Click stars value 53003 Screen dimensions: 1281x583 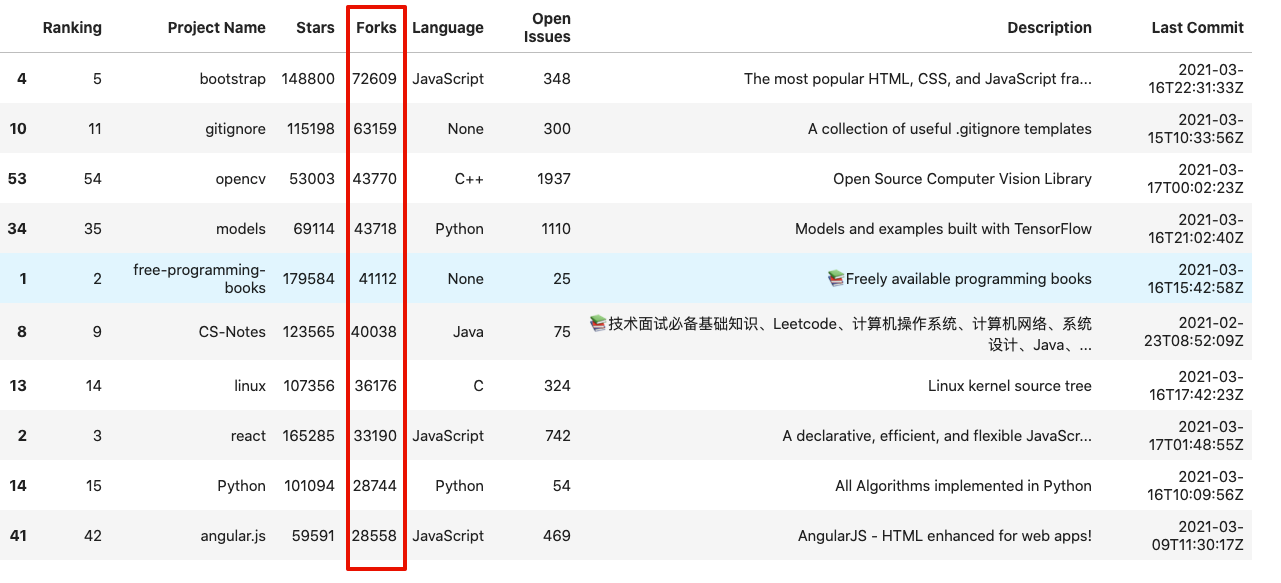[312, 179]
